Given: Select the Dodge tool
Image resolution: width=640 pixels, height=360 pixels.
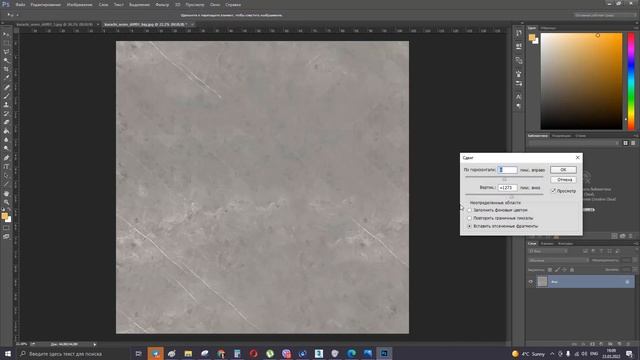Looking at the screenshot, I should click(x=6, y=149).
